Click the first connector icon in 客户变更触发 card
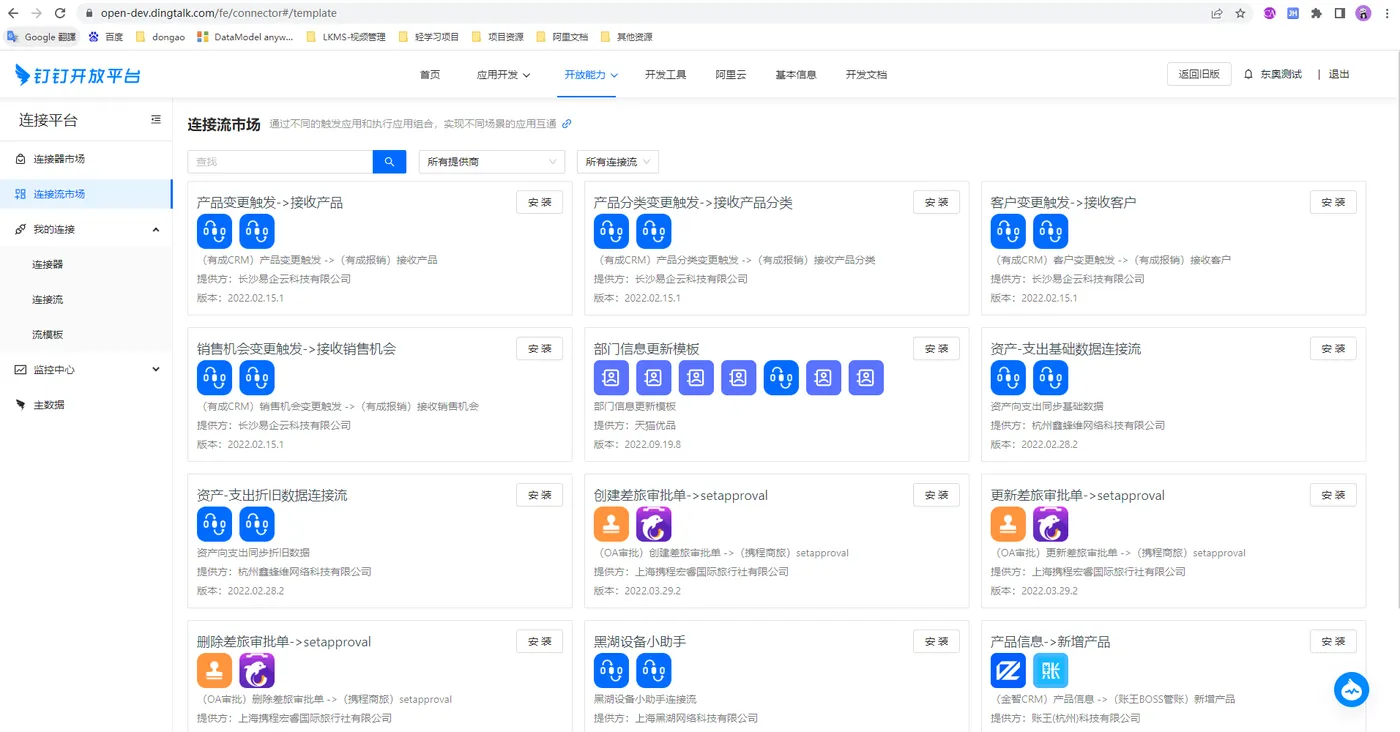 pyautogui.click(x=1008, y=231)
